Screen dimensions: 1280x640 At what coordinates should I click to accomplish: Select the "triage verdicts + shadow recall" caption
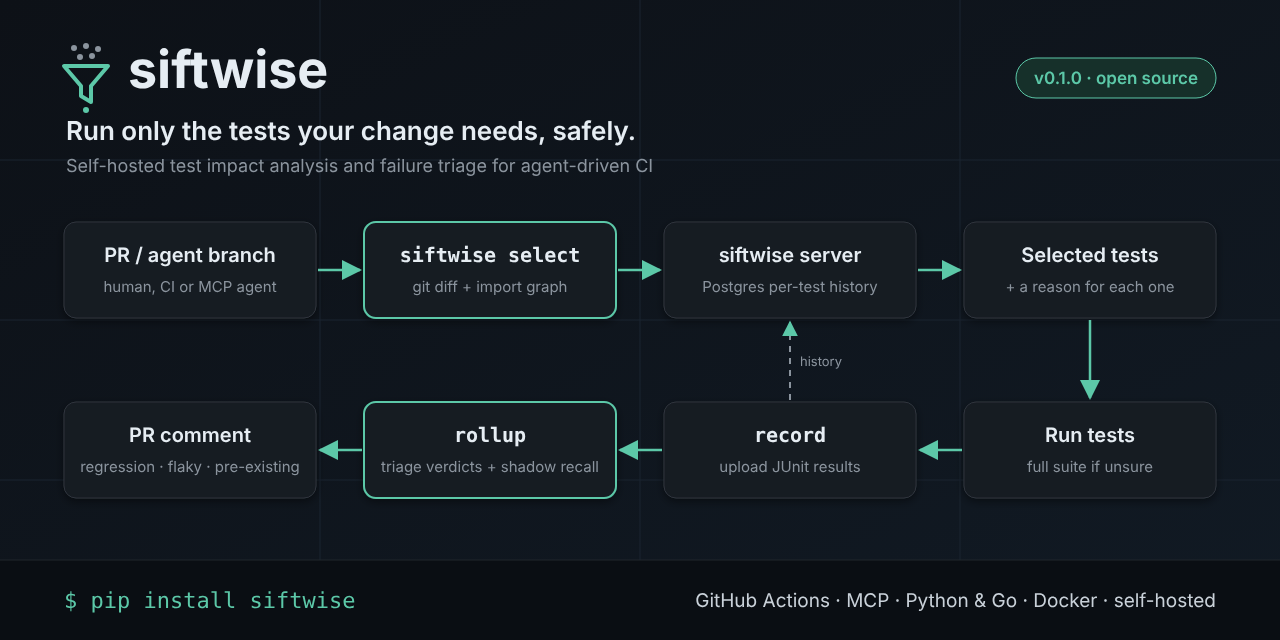[x=490, y=467]
